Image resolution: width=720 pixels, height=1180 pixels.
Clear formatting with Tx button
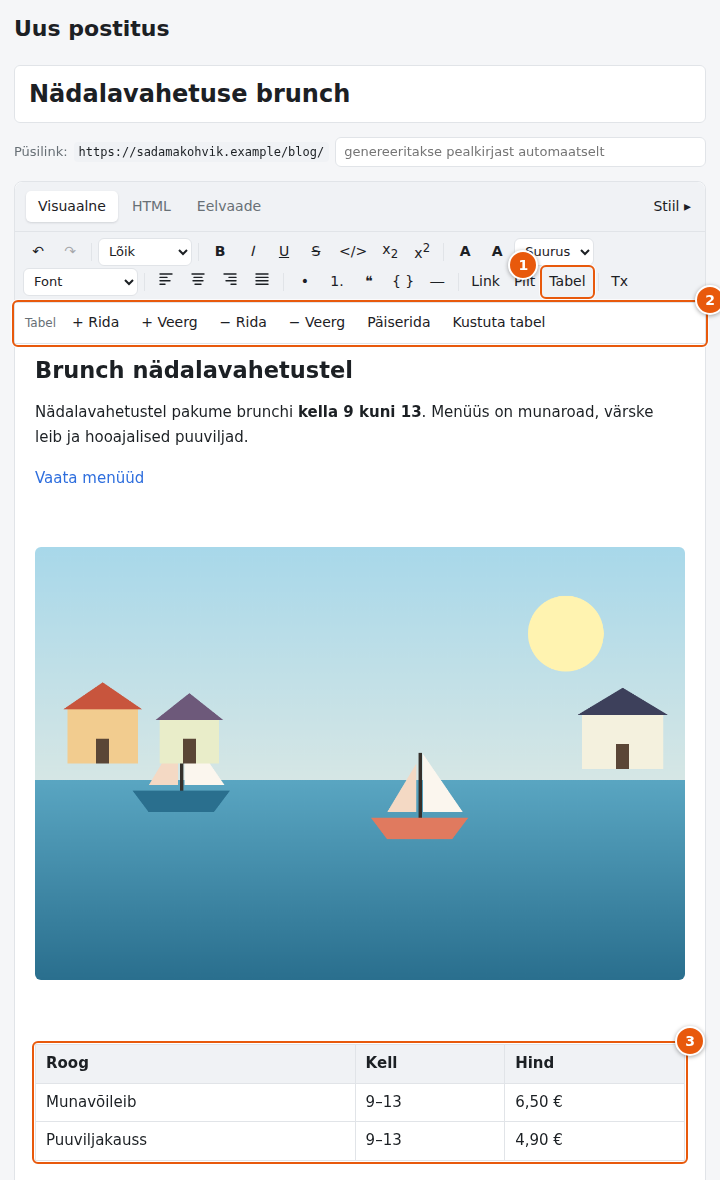point(619,281)
